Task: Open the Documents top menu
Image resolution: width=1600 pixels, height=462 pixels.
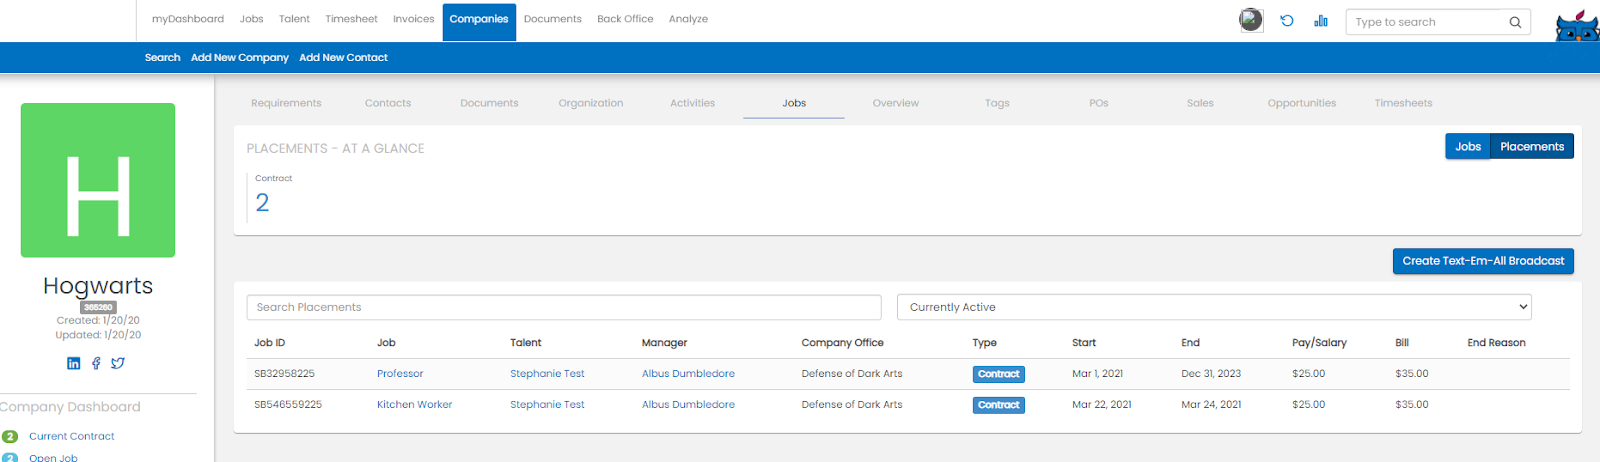Action: tap(552, 19)
